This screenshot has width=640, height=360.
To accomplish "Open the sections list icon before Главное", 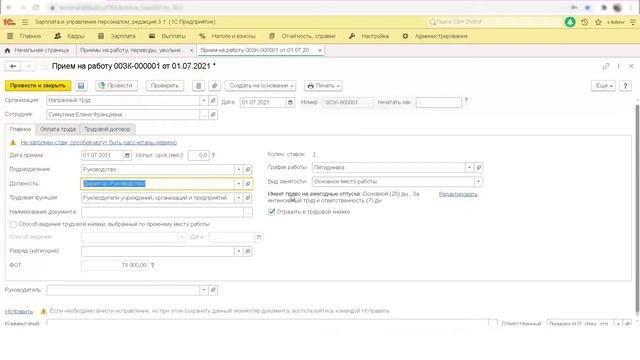I will point(10,36).
